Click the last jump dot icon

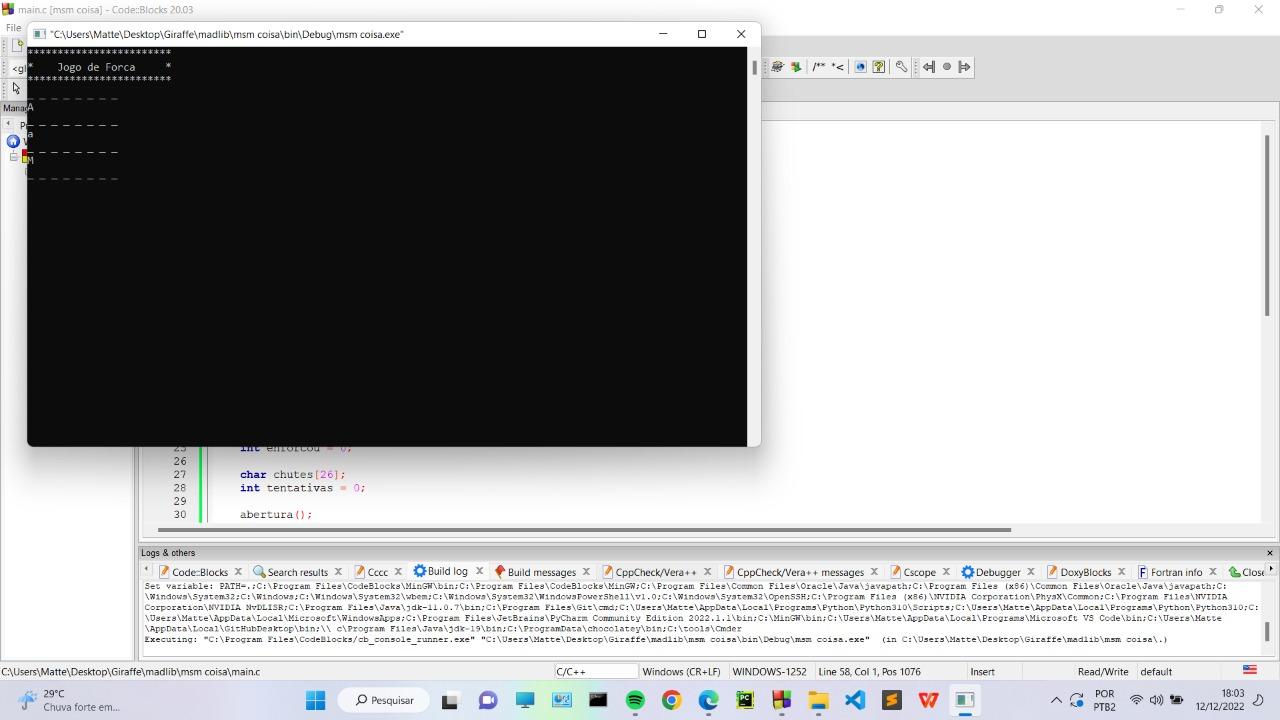[x=947, y=67]
